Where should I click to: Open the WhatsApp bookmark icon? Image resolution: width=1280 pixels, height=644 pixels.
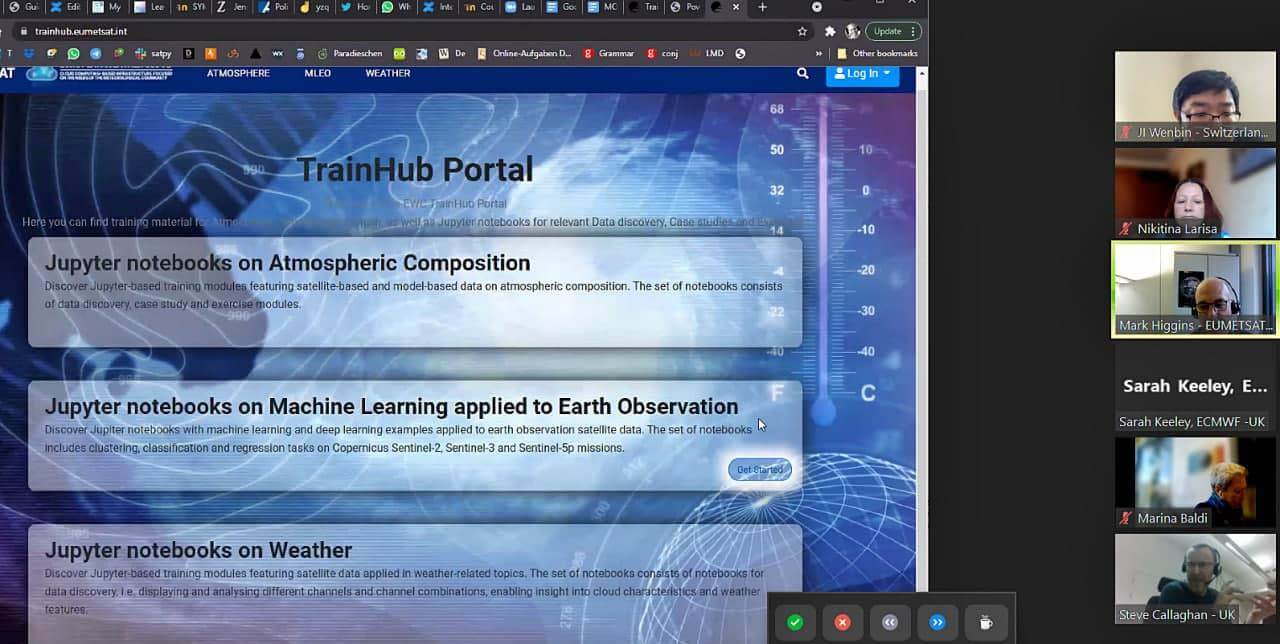[x=73, y=53]
